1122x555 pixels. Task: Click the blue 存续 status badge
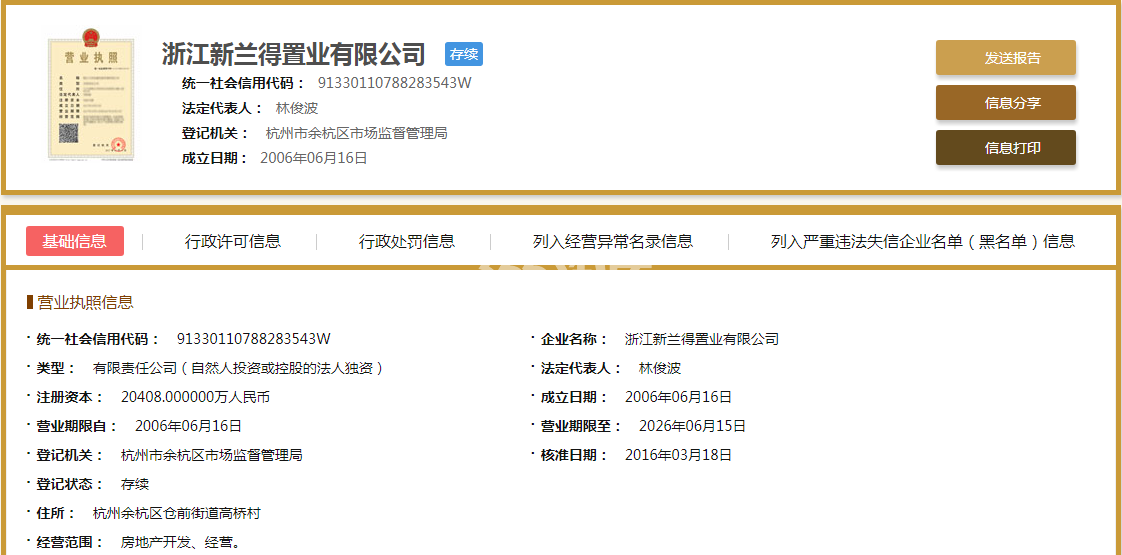coord(464,54)
